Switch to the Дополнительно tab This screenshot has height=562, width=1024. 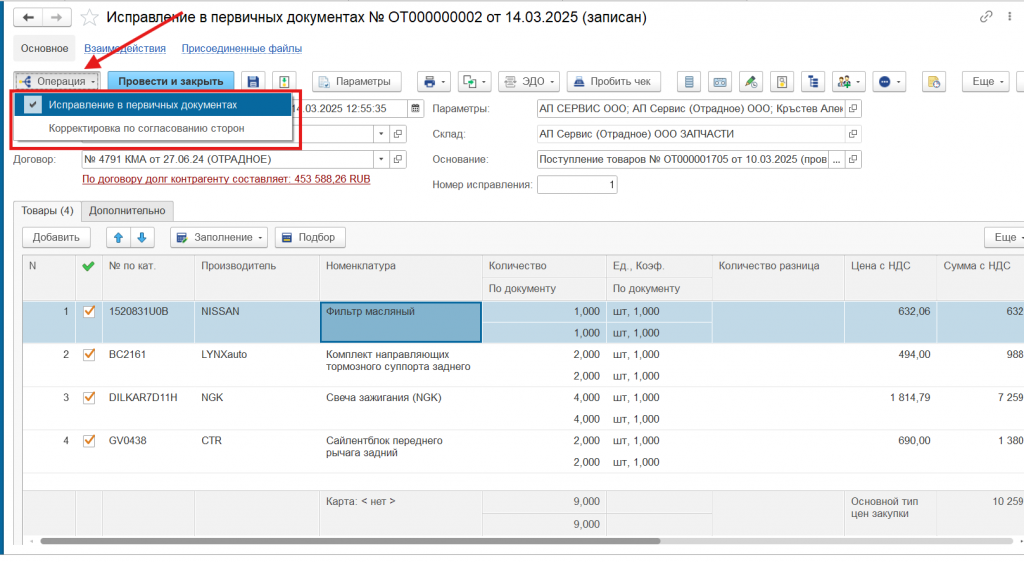click(x=127, y=211)
